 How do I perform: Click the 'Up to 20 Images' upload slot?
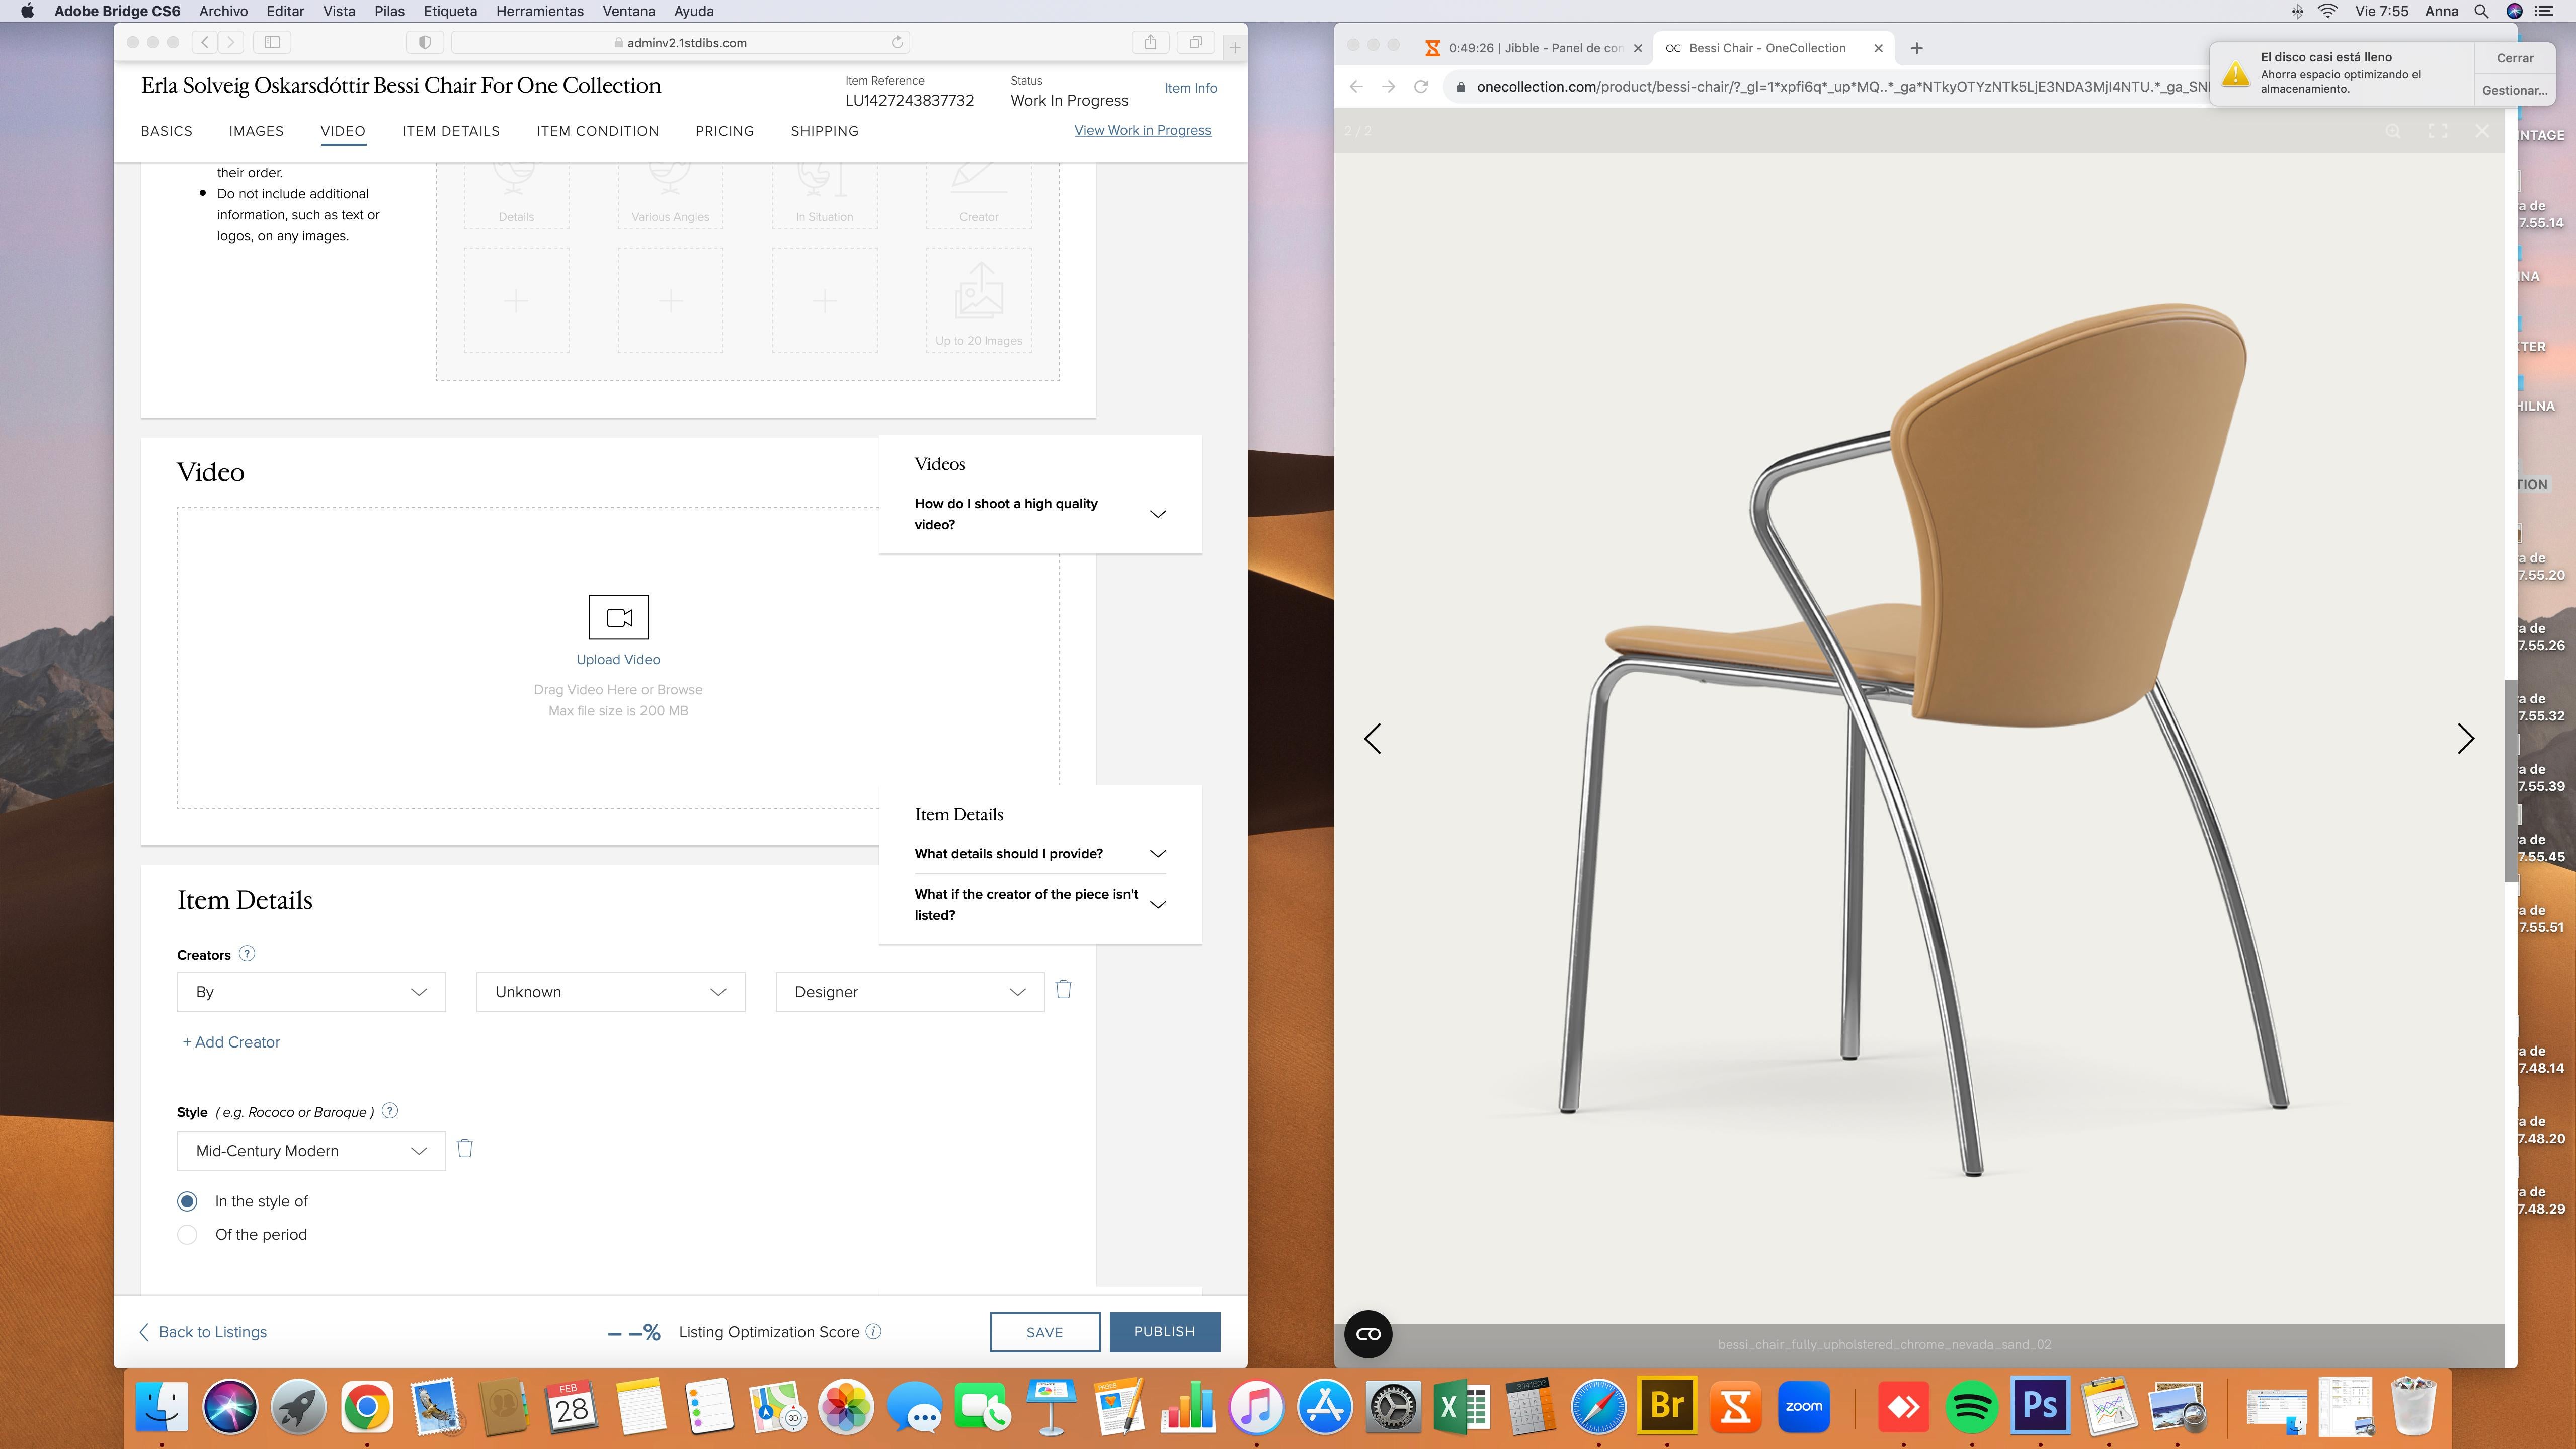(x=979, y=300)
